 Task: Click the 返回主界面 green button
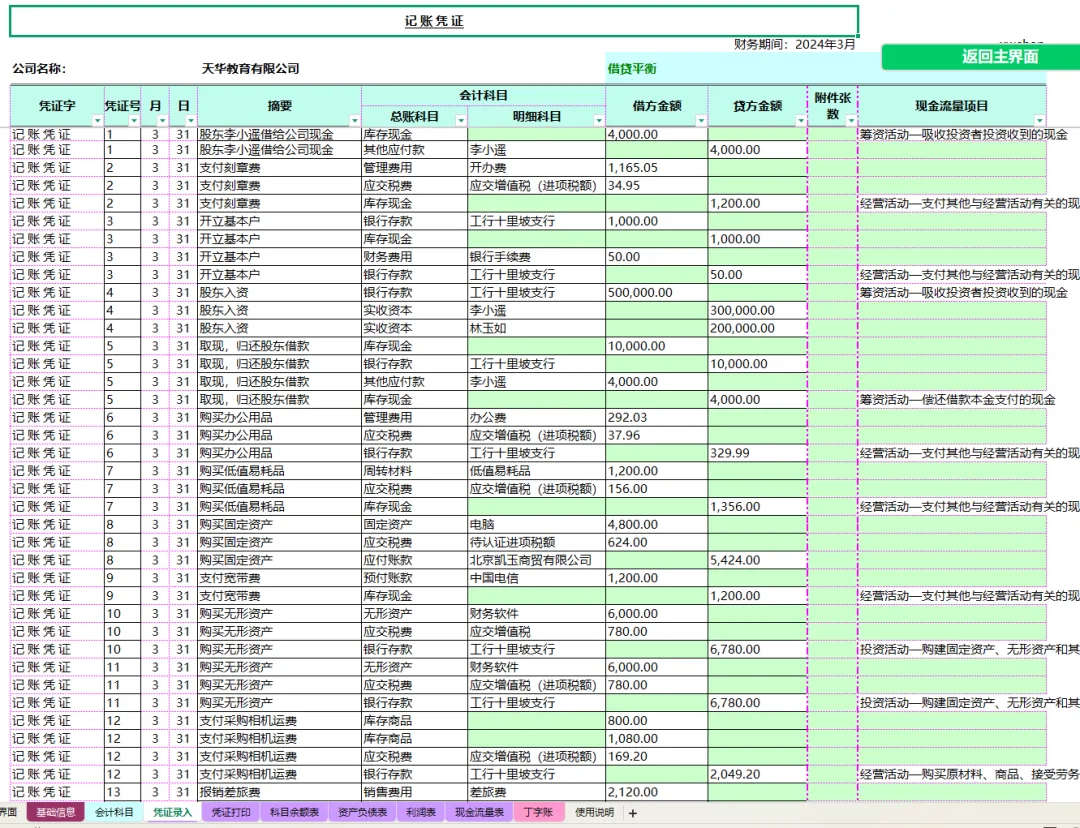tap(981, 57)
